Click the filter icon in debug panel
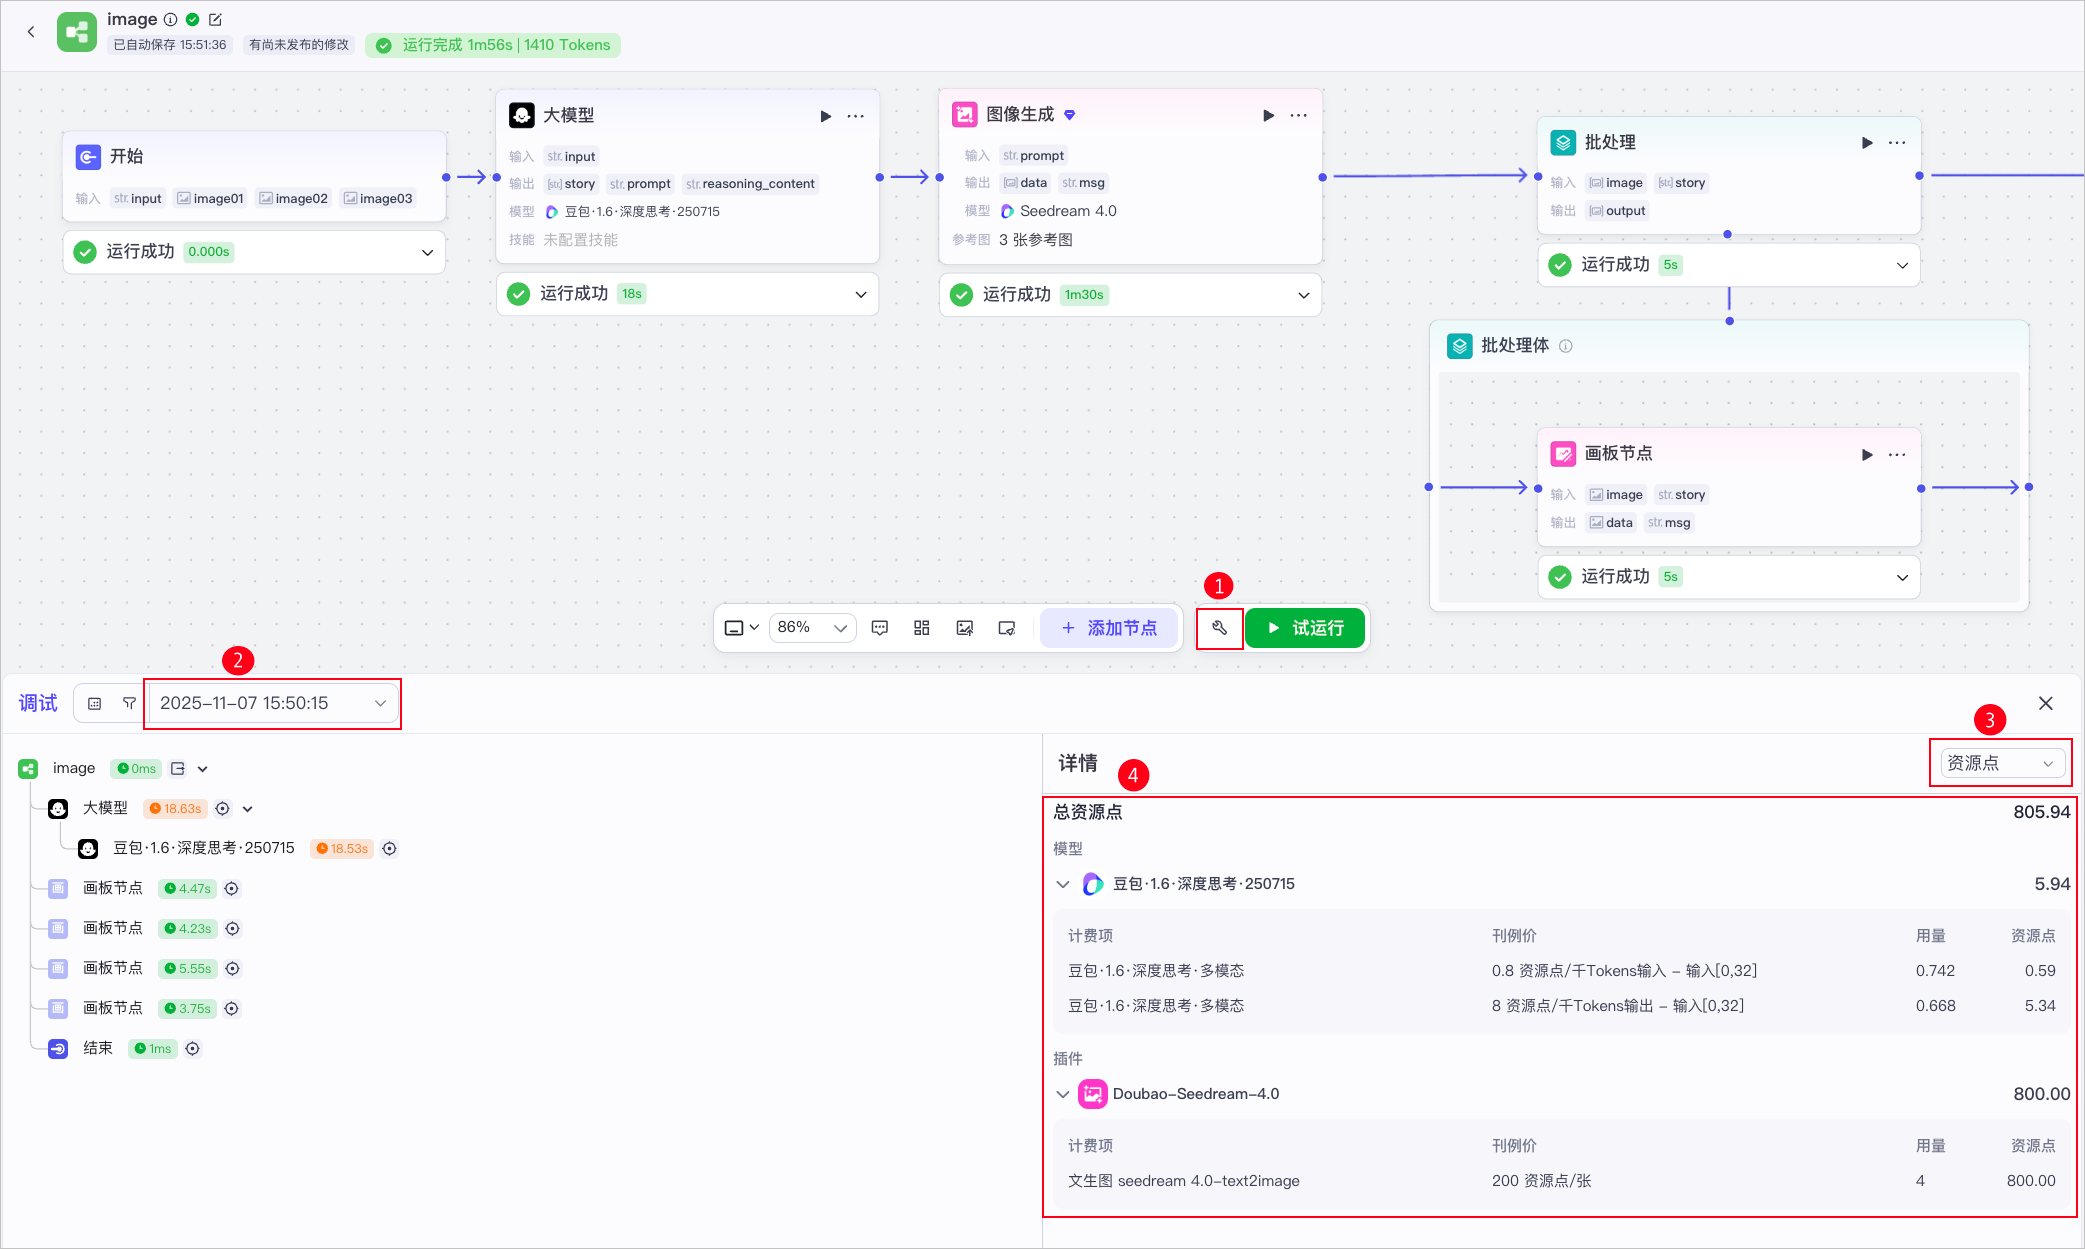This screenshot has height=1249, width=2085. pyautogui.click(x=129, y=703)
